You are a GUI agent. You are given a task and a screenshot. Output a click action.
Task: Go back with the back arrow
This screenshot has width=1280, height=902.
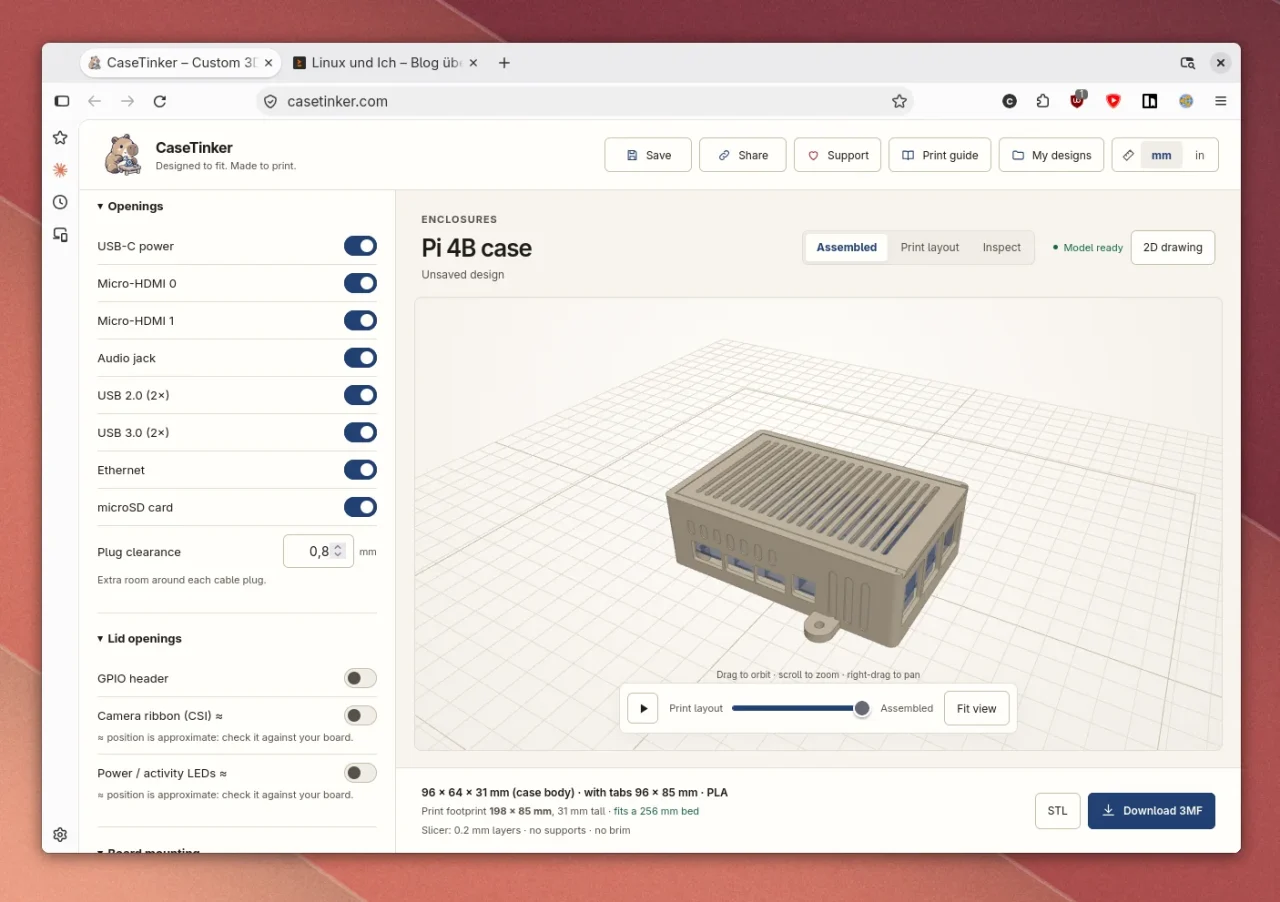(95, 101)
